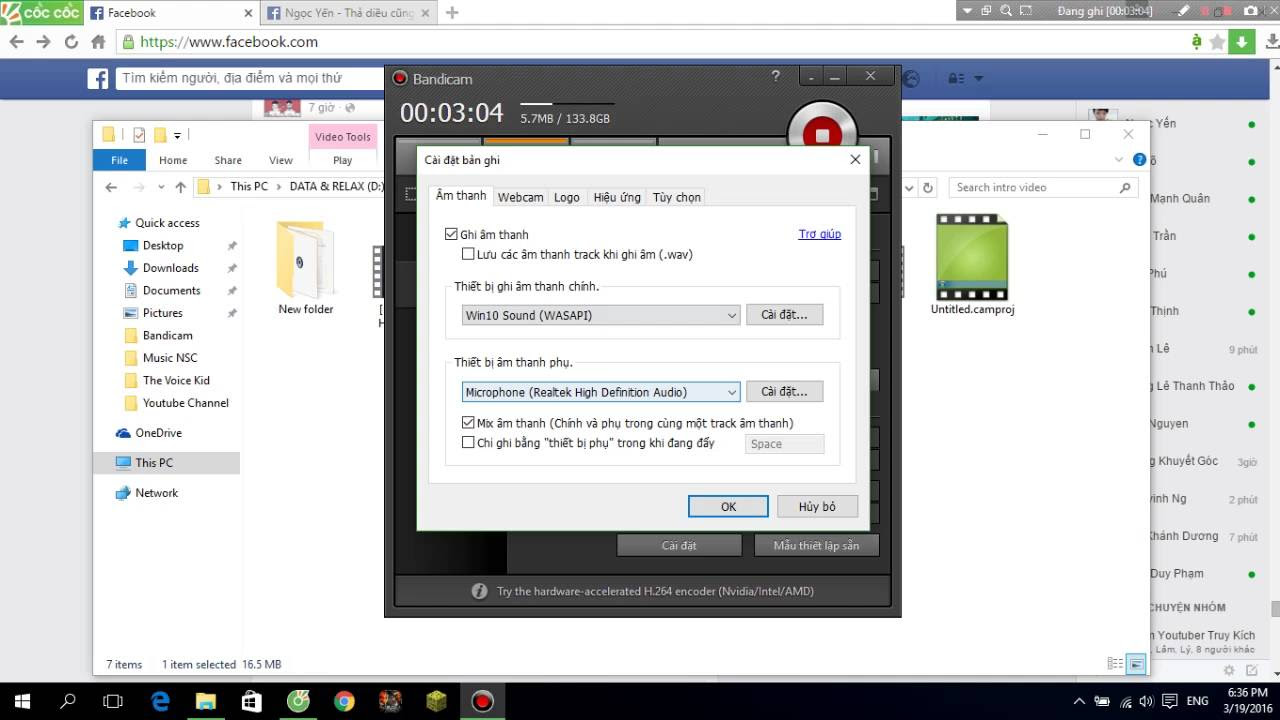Open Bandicam help question mark icon
The height and width of the screenshot is (720, 1280).
point(776,76)
